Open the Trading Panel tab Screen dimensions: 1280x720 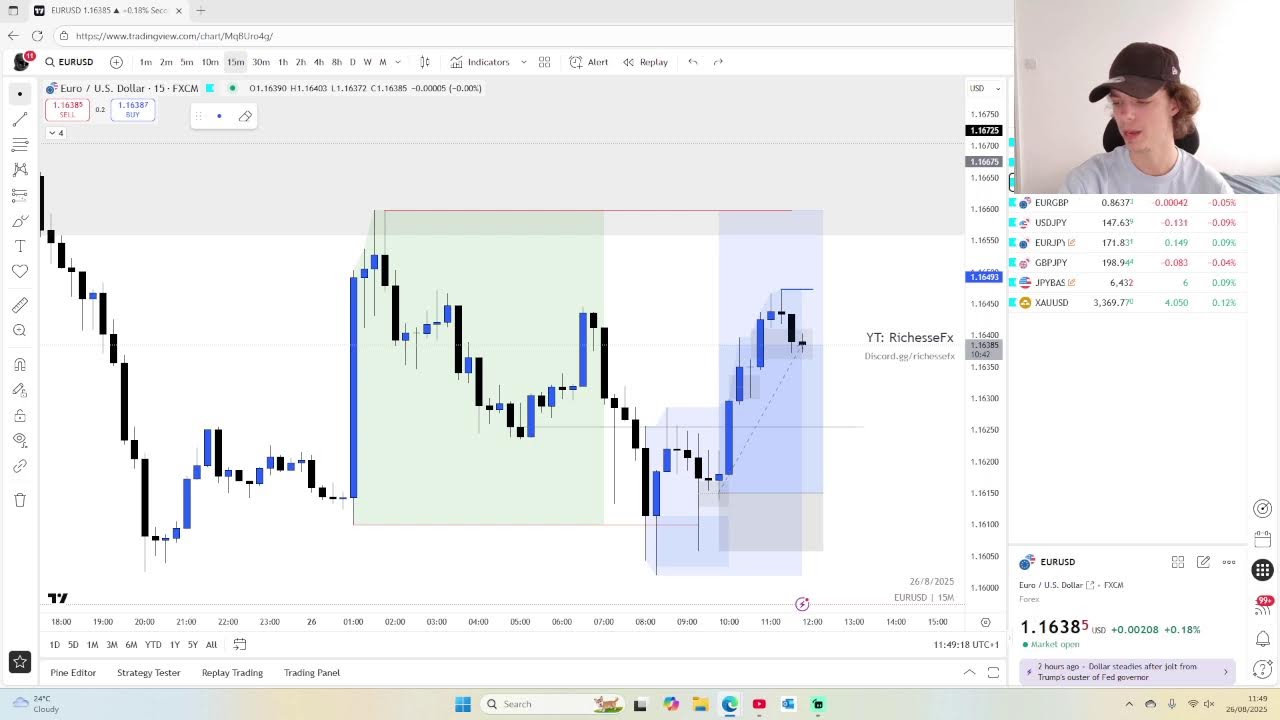[312, 673]
